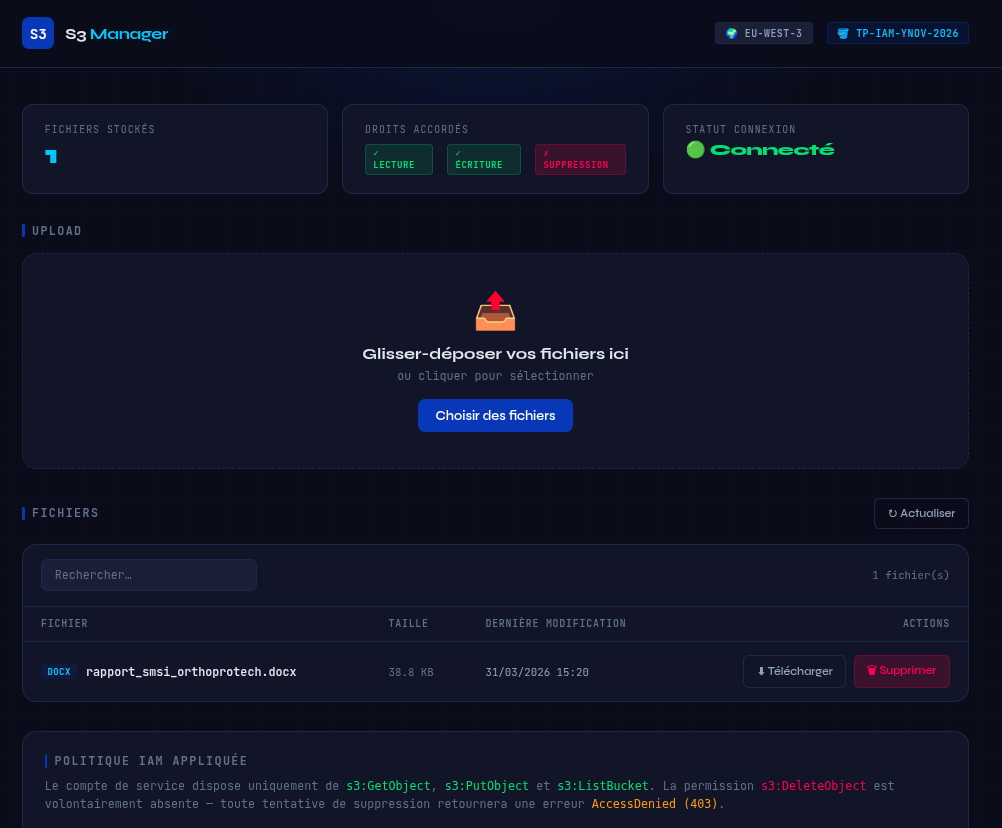Toggle the ÉCRITURE permission badge

tap(483, 159)
